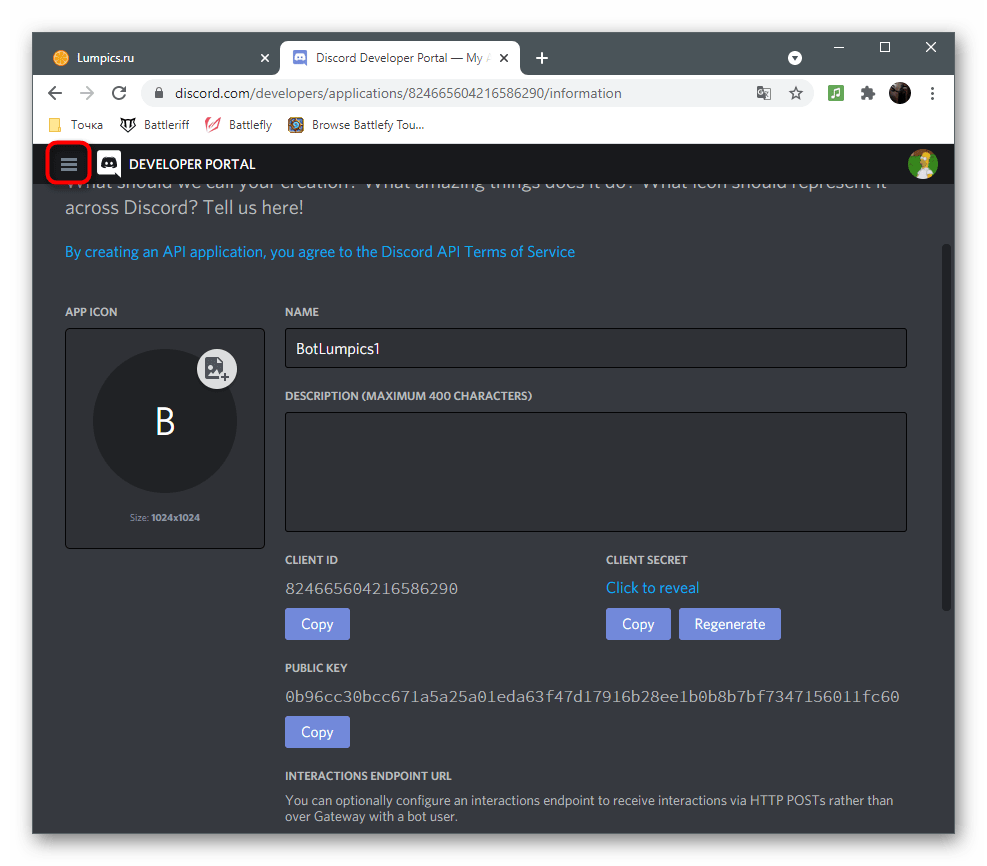Copy the Client ID
987x866 pixels.
point(317,624)
